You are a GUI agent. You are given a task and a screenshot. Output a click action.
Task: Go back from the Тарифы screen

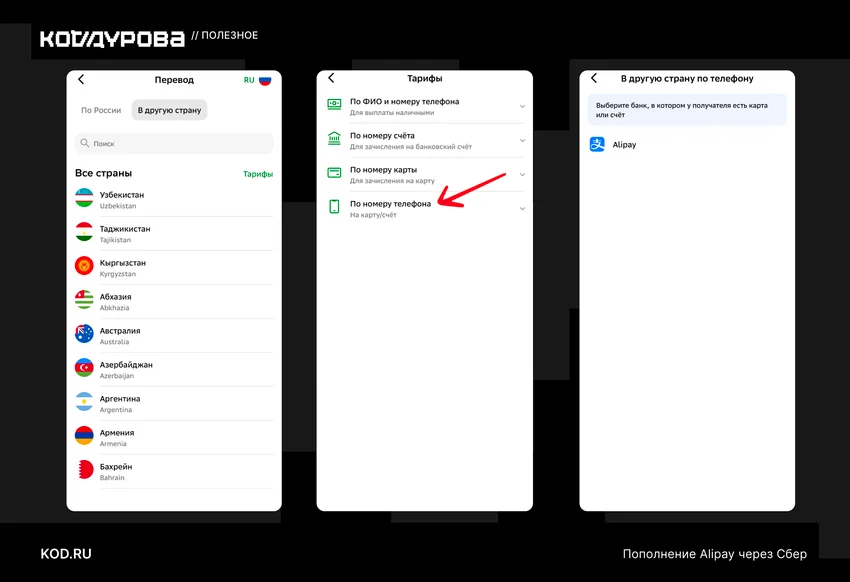331,78
